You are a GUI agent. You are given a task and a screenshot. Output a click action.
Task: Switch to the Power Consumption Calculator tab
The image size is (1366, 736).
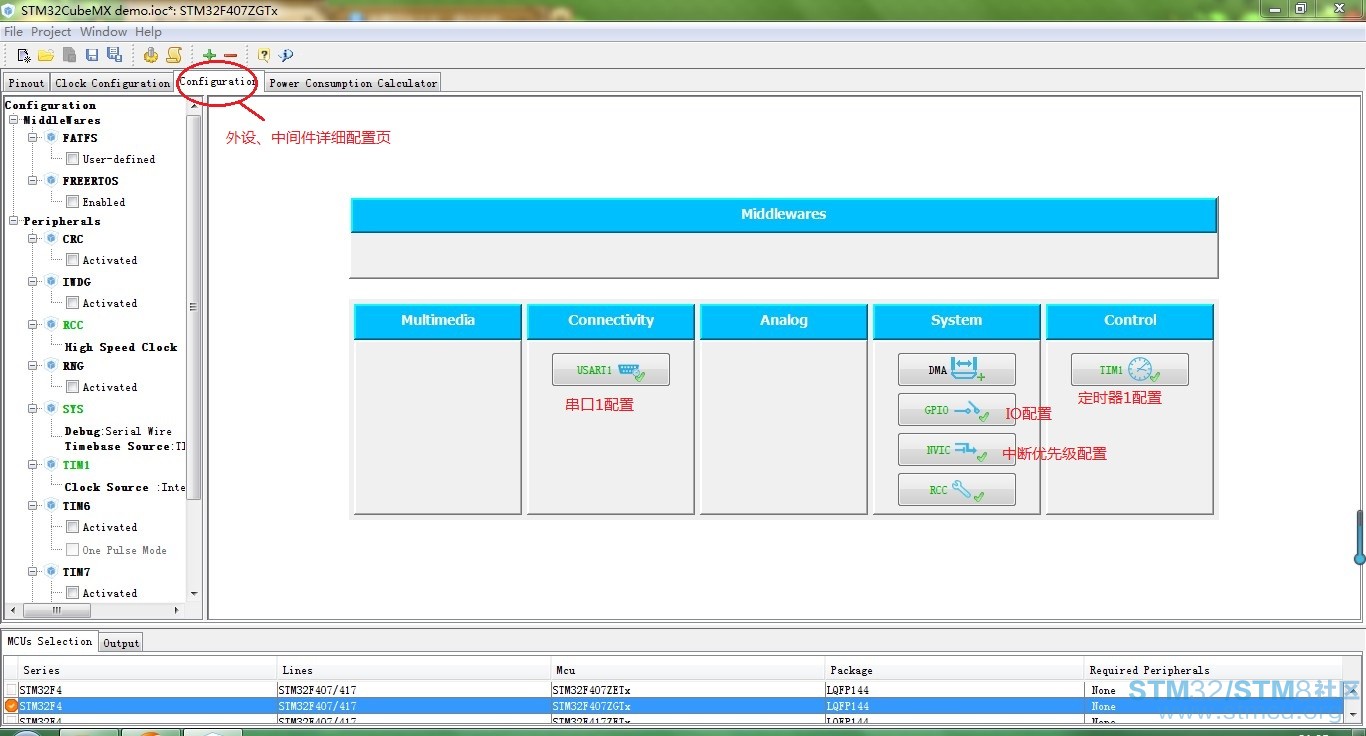[353, 83]
